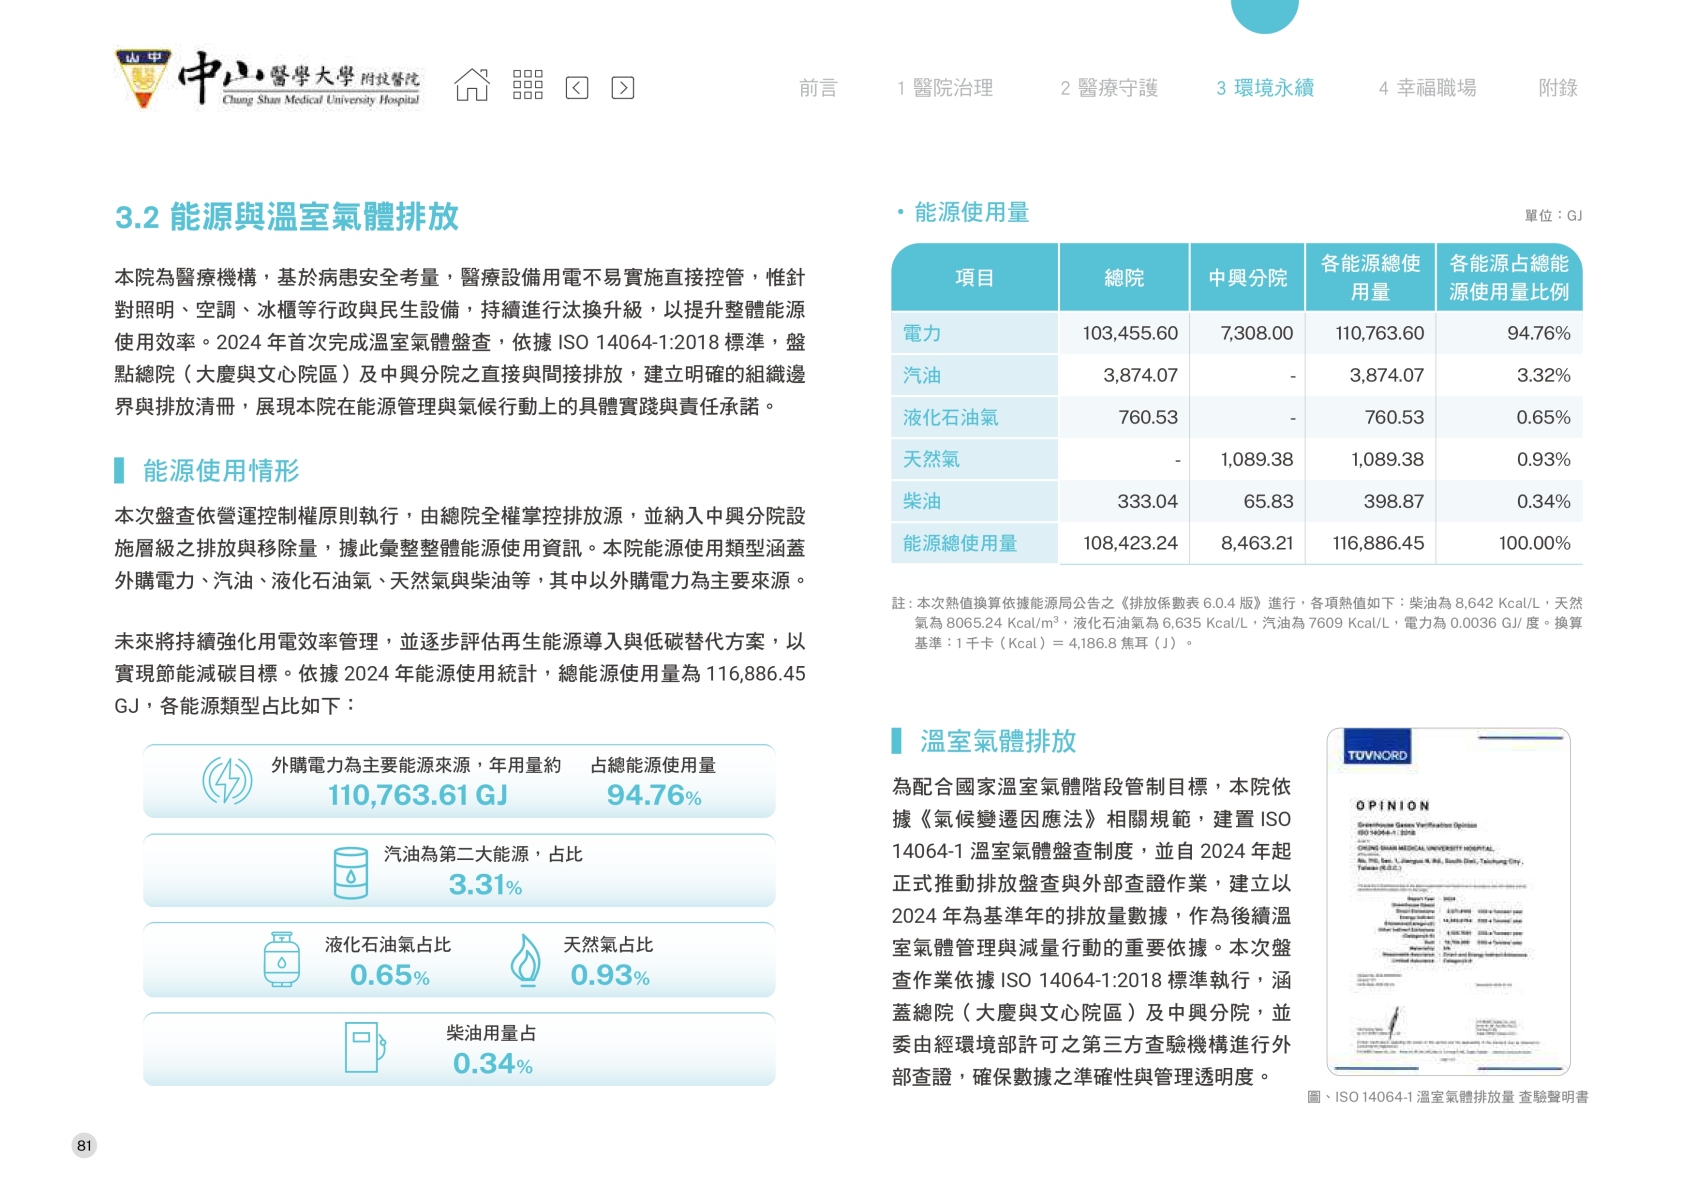Click the natural gas flame icon
The height and width of the screenshot is (1200, 1697).
coord(525,960)
